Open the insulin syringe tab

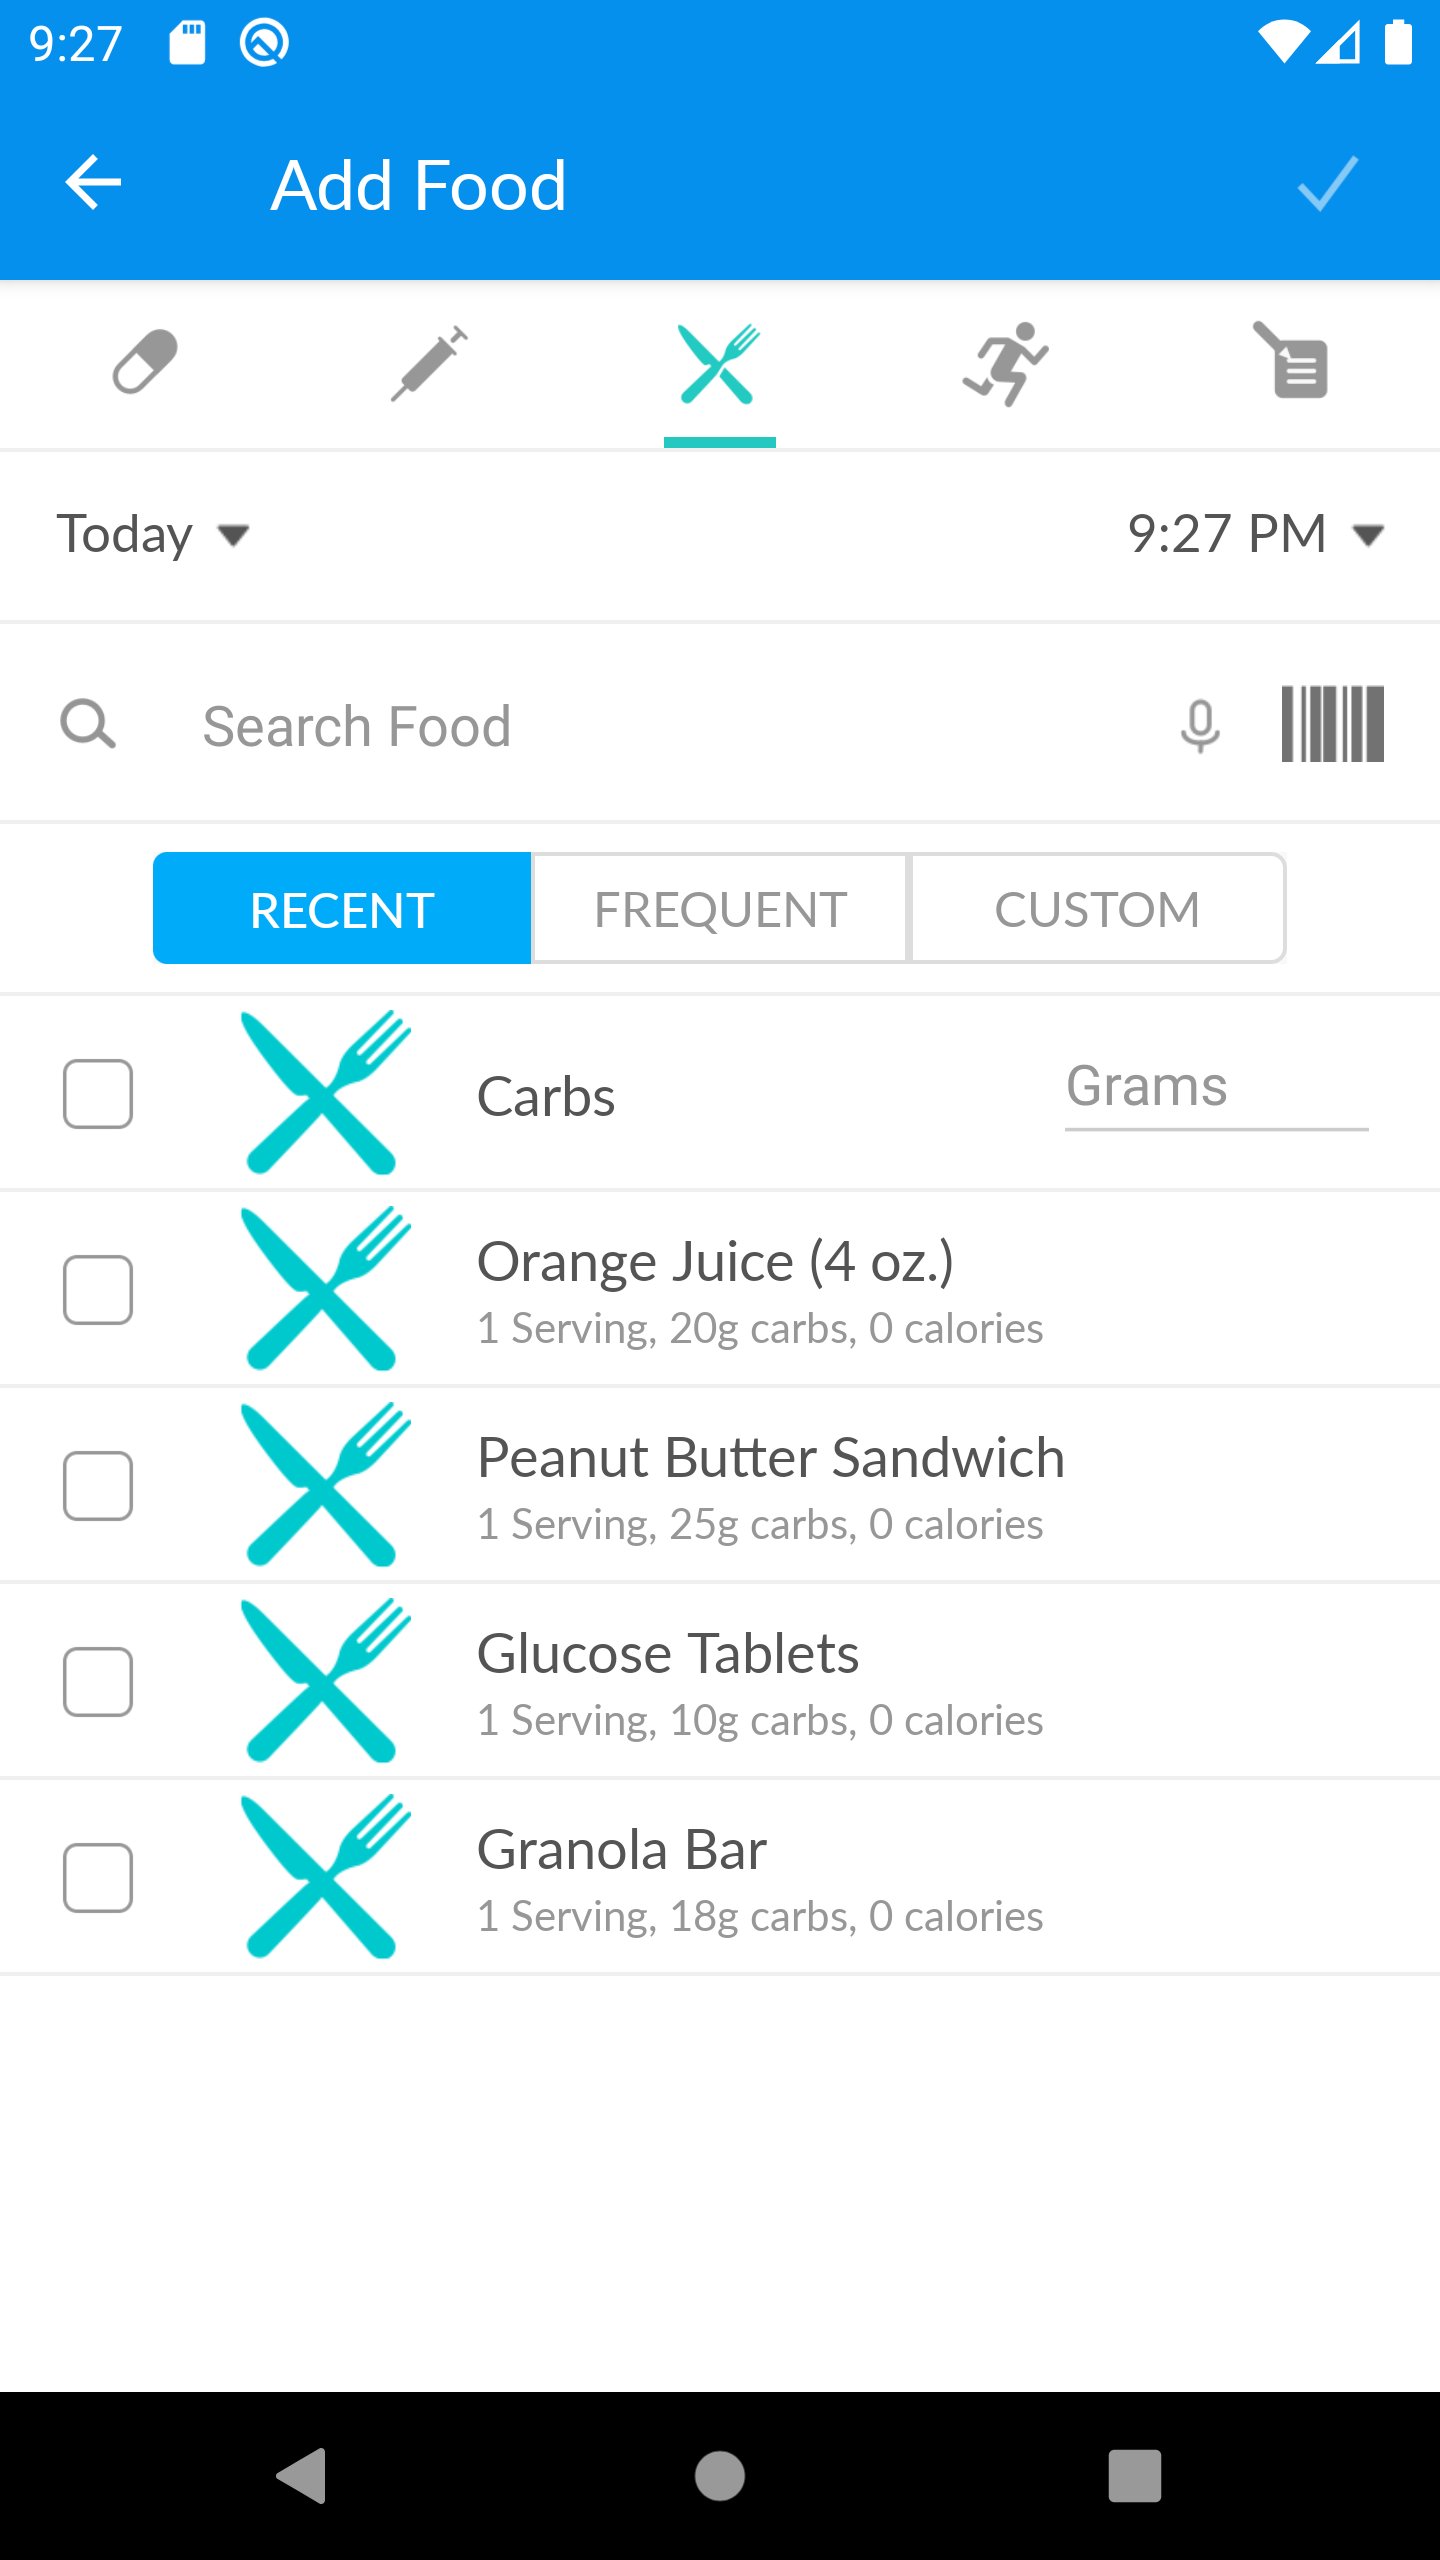(430, 362)
